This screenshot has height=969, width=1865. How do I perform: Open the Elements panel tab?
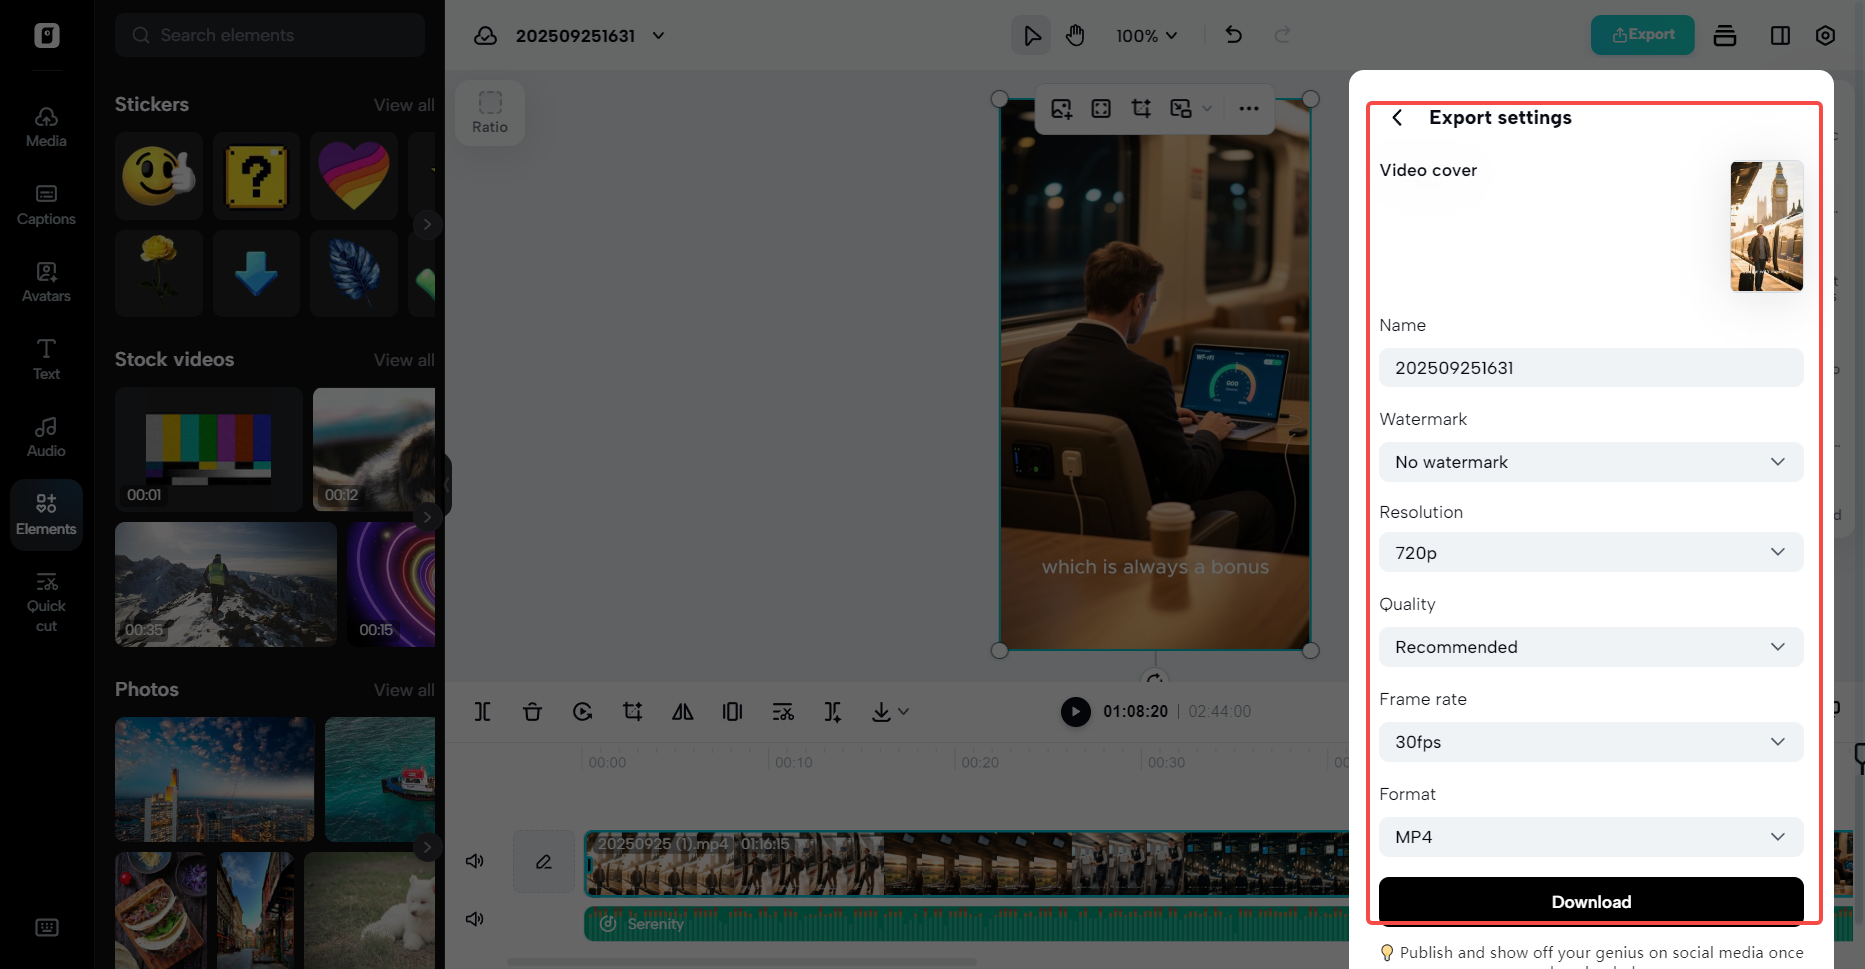(x=46, y=514)
